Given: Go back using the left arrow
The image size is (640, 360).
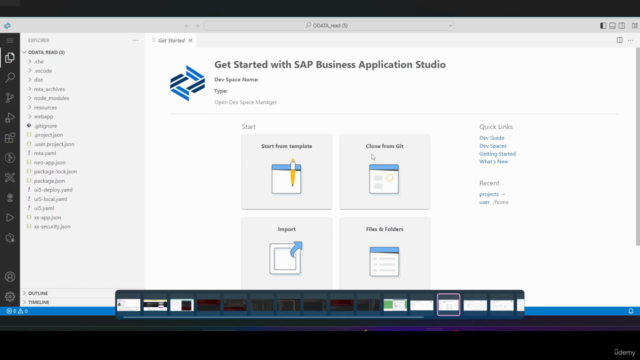Looking at the screenshot, I should 187,26.
